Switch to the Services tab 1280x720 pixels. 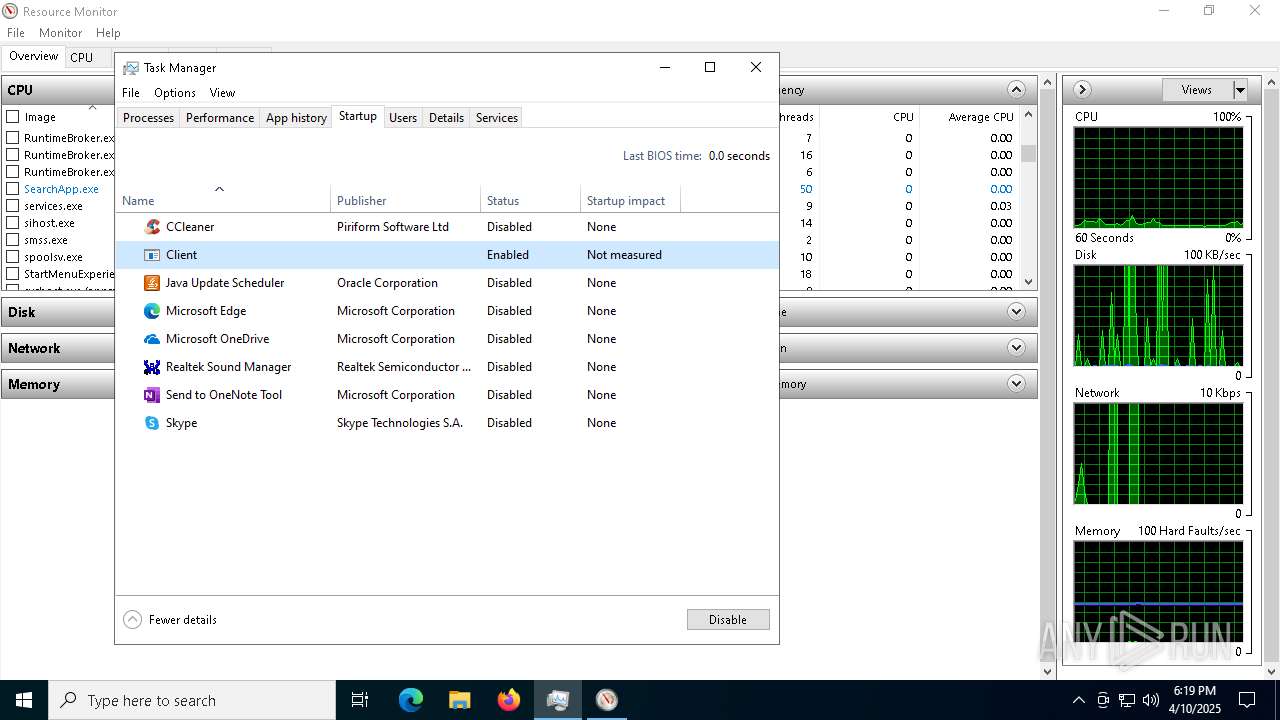[497, 118]
